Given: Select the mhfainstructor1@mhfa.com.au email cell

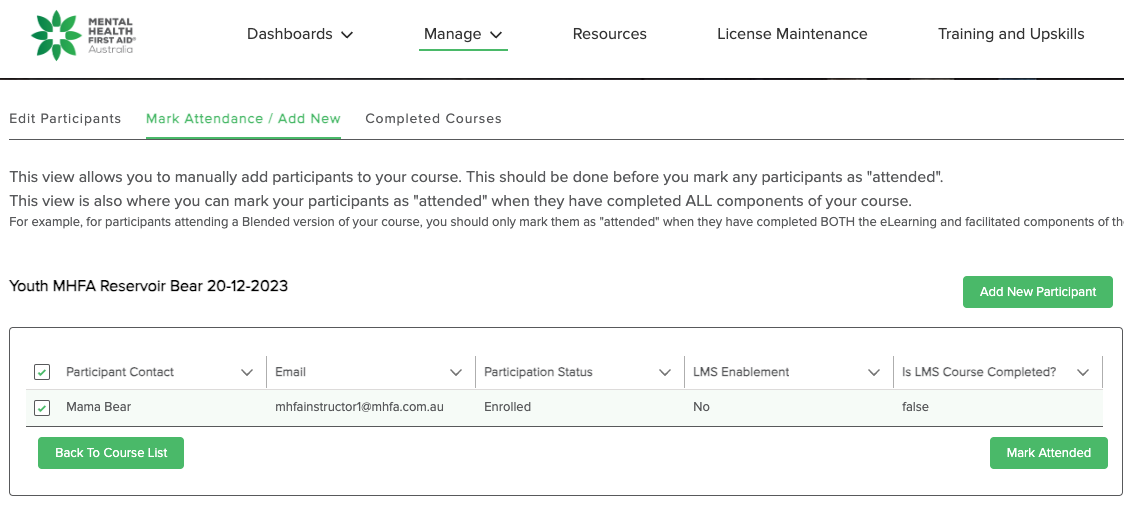Looking at the screenshot, I should 359,407.
